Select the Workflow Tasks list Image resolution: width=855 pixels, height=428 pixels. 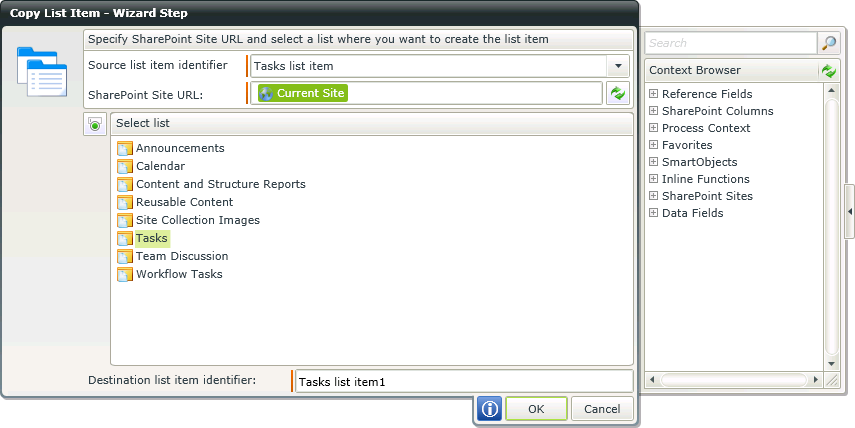coord(179,274)
